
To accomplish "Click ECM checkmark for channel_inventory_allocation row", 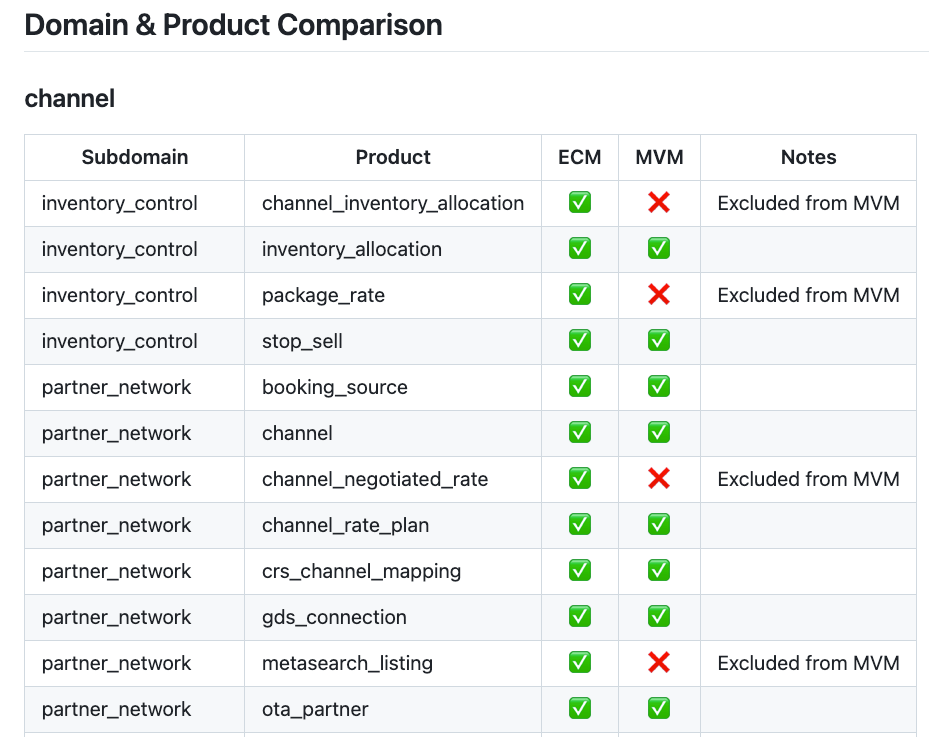I will tap(579, 203).
